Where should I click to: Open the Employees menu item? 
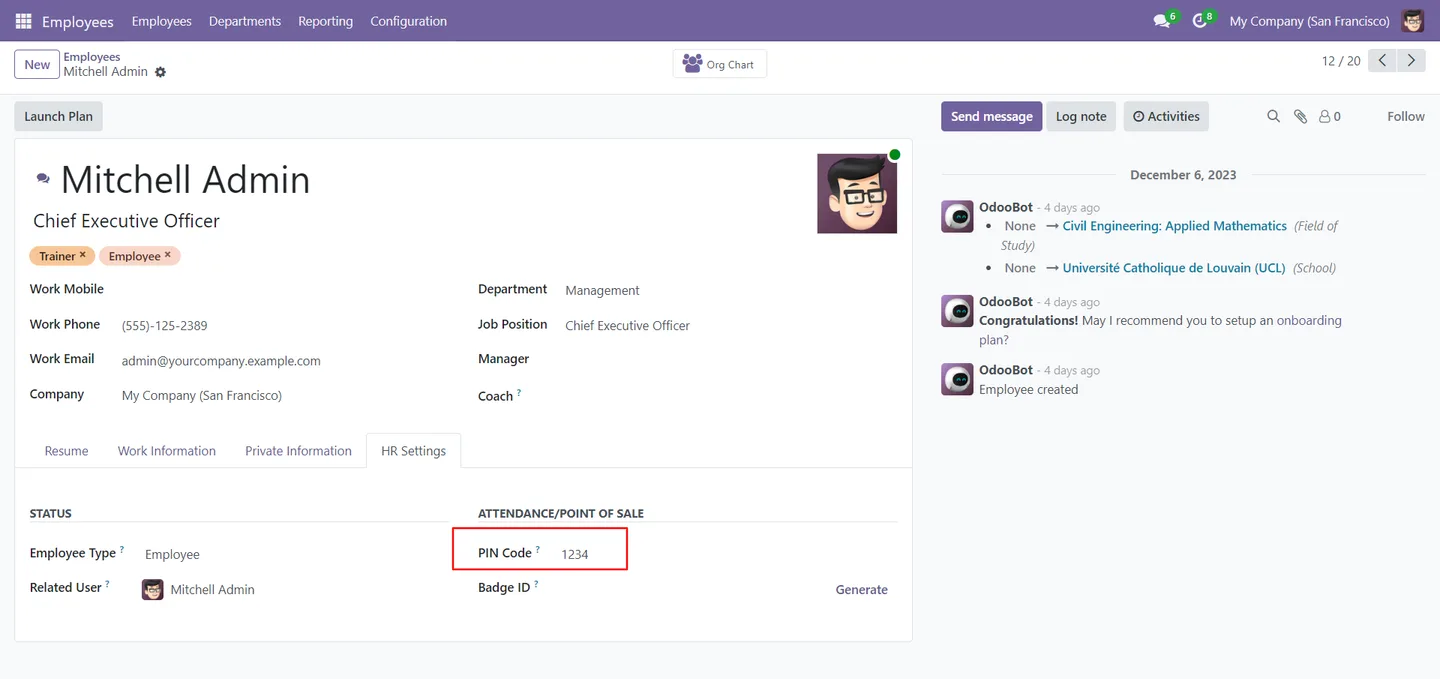[161, 21]
